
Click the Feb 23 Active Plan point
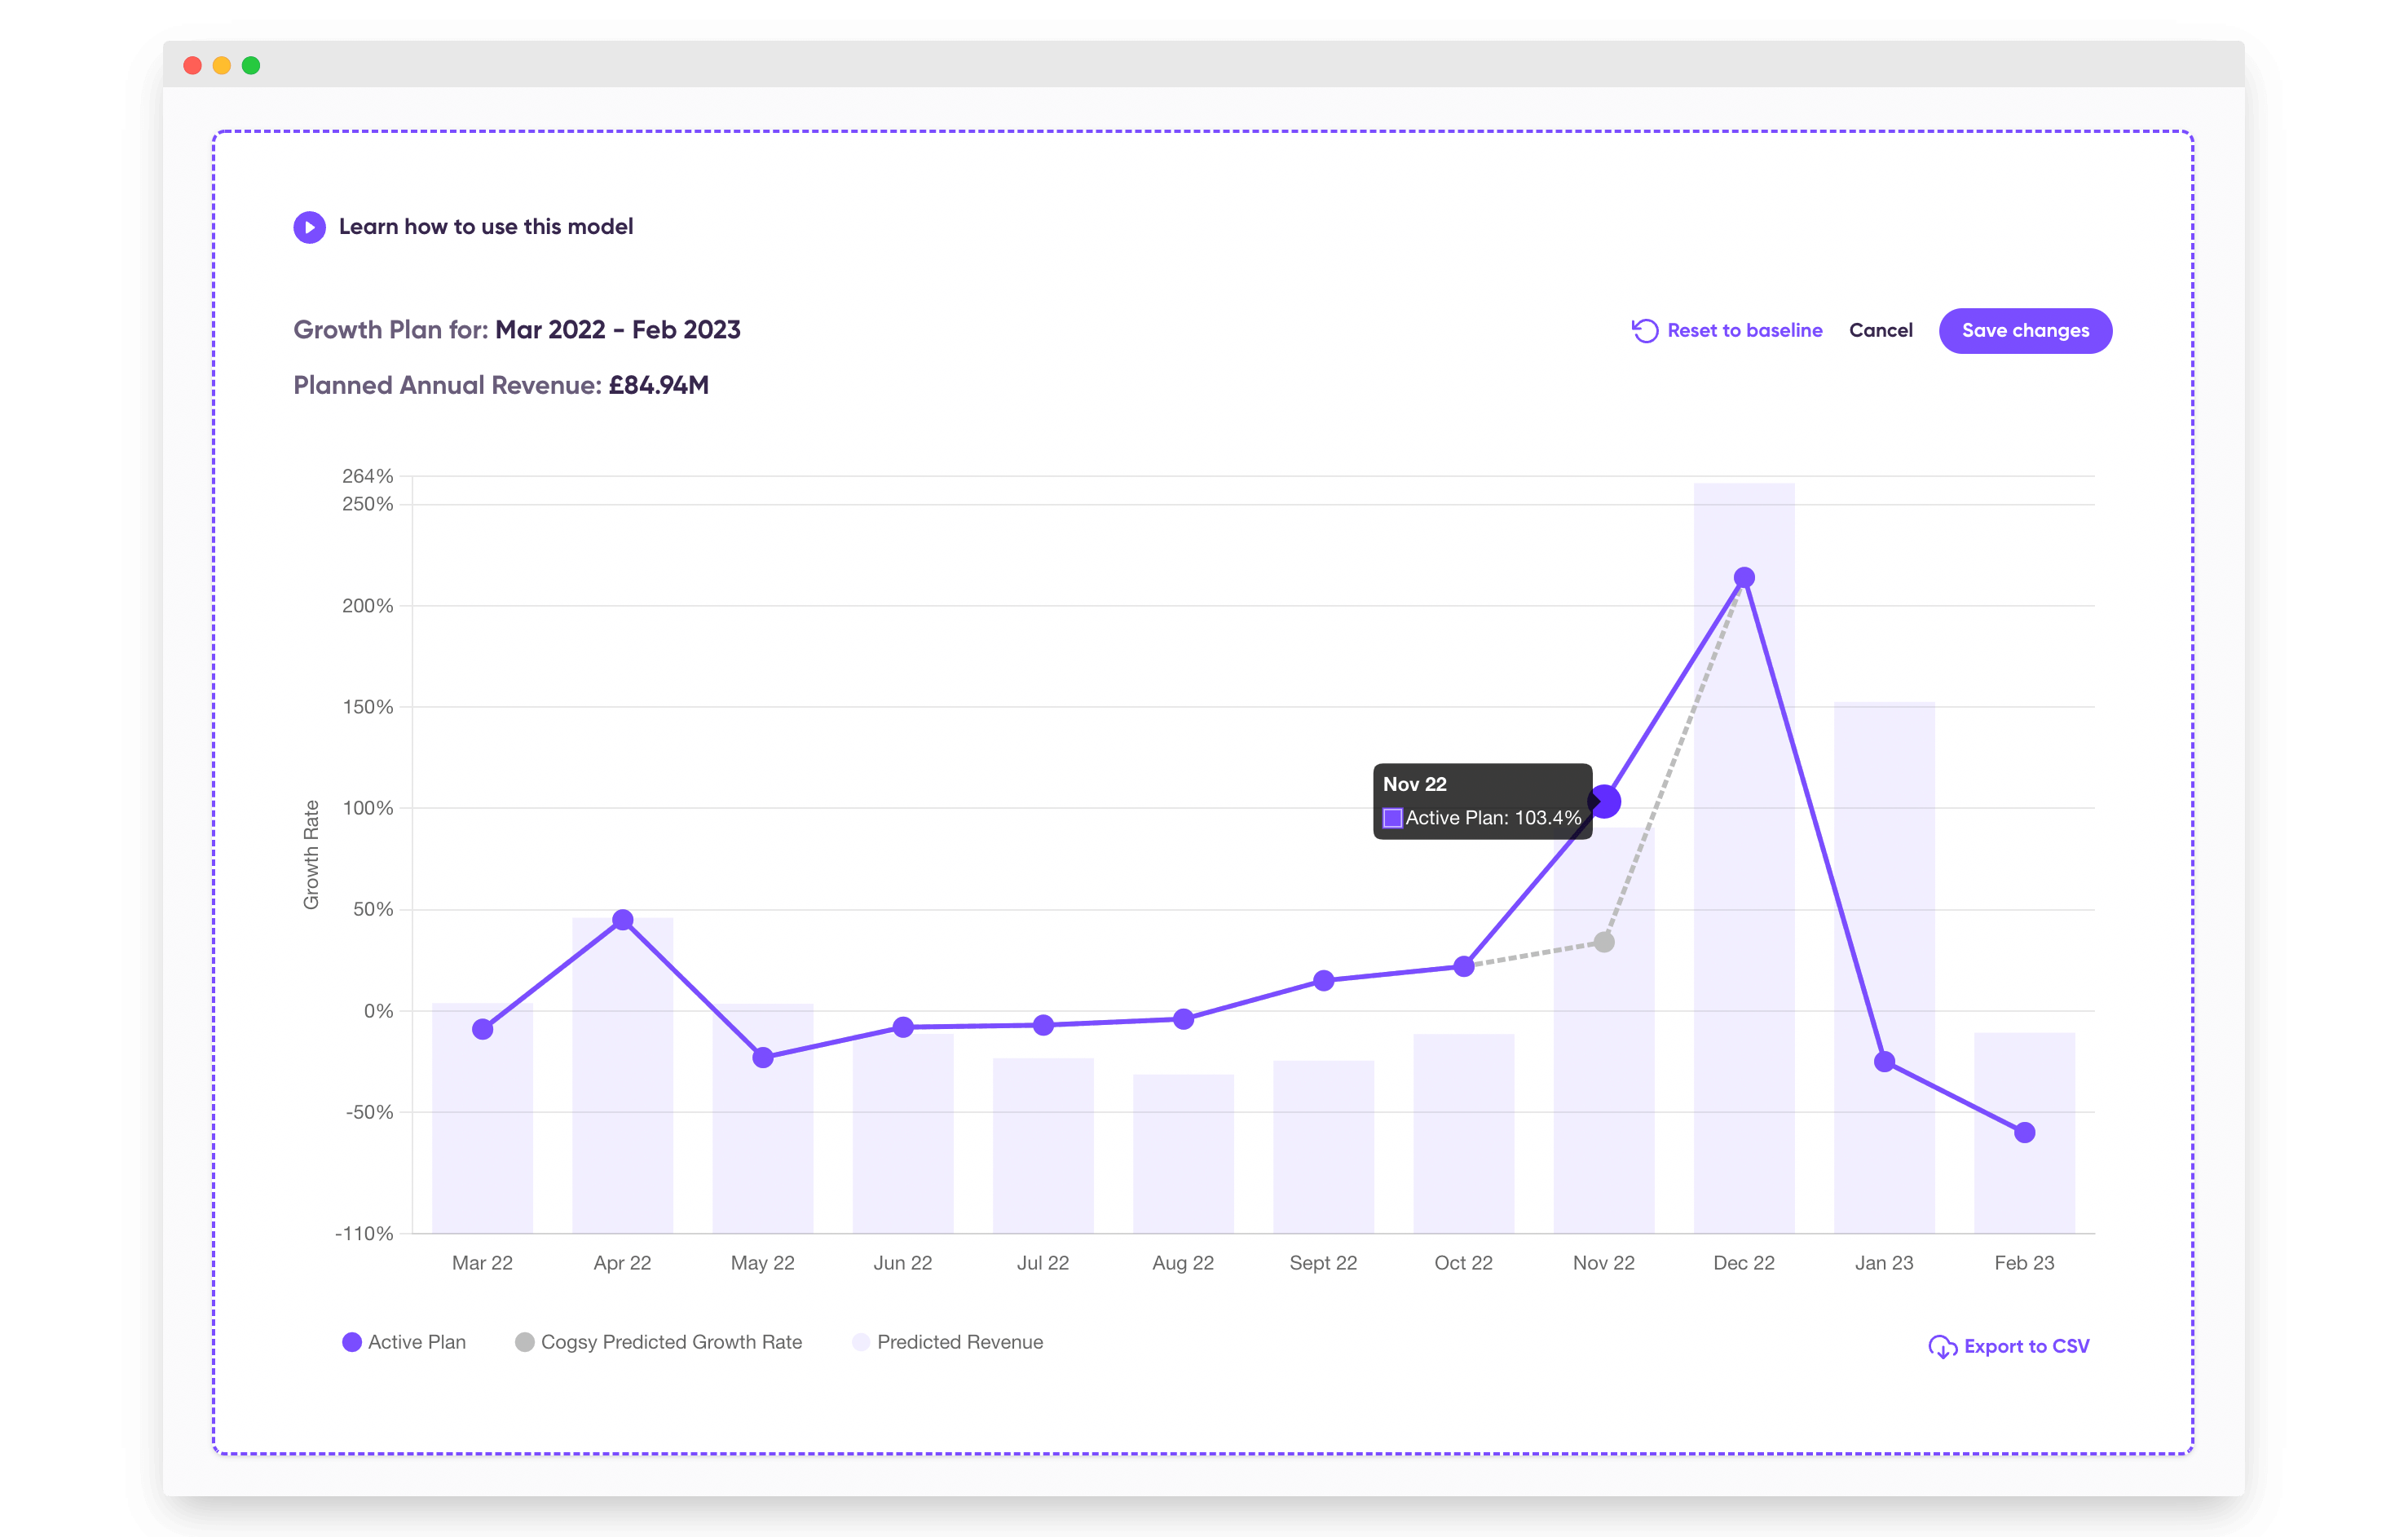click(x=2025, y=1133)
